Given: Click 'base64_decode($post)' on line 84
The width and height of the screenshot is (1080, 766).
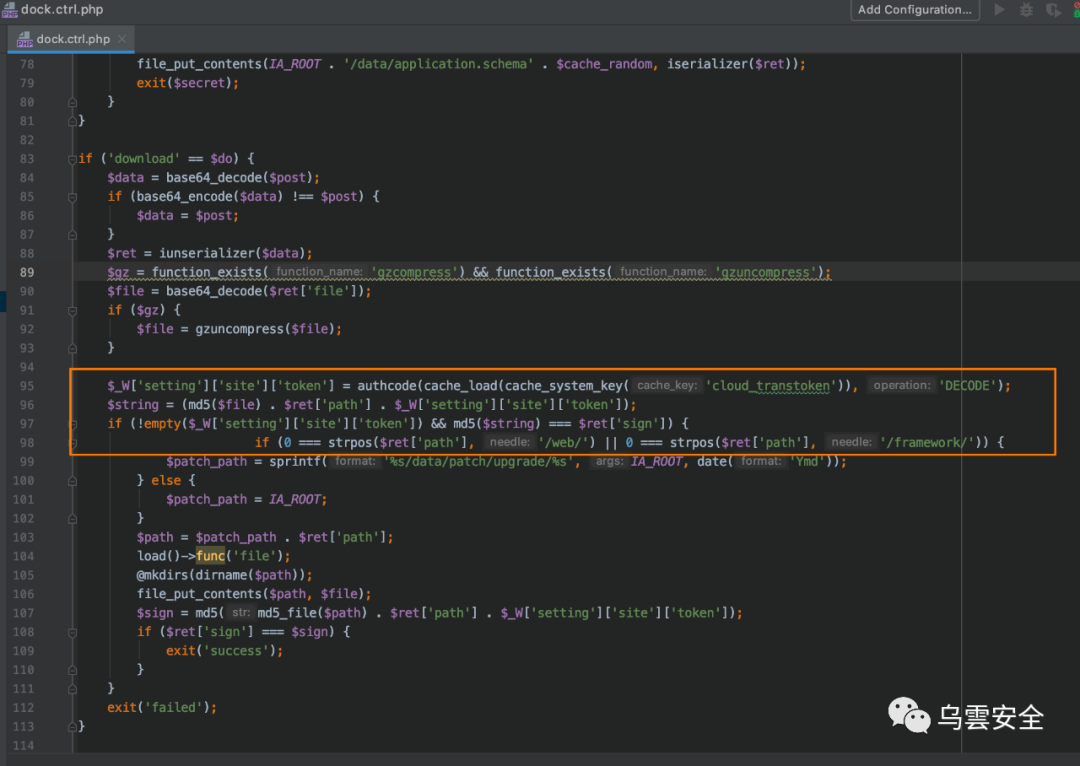Looking at the screenshot, I should 239,178.
